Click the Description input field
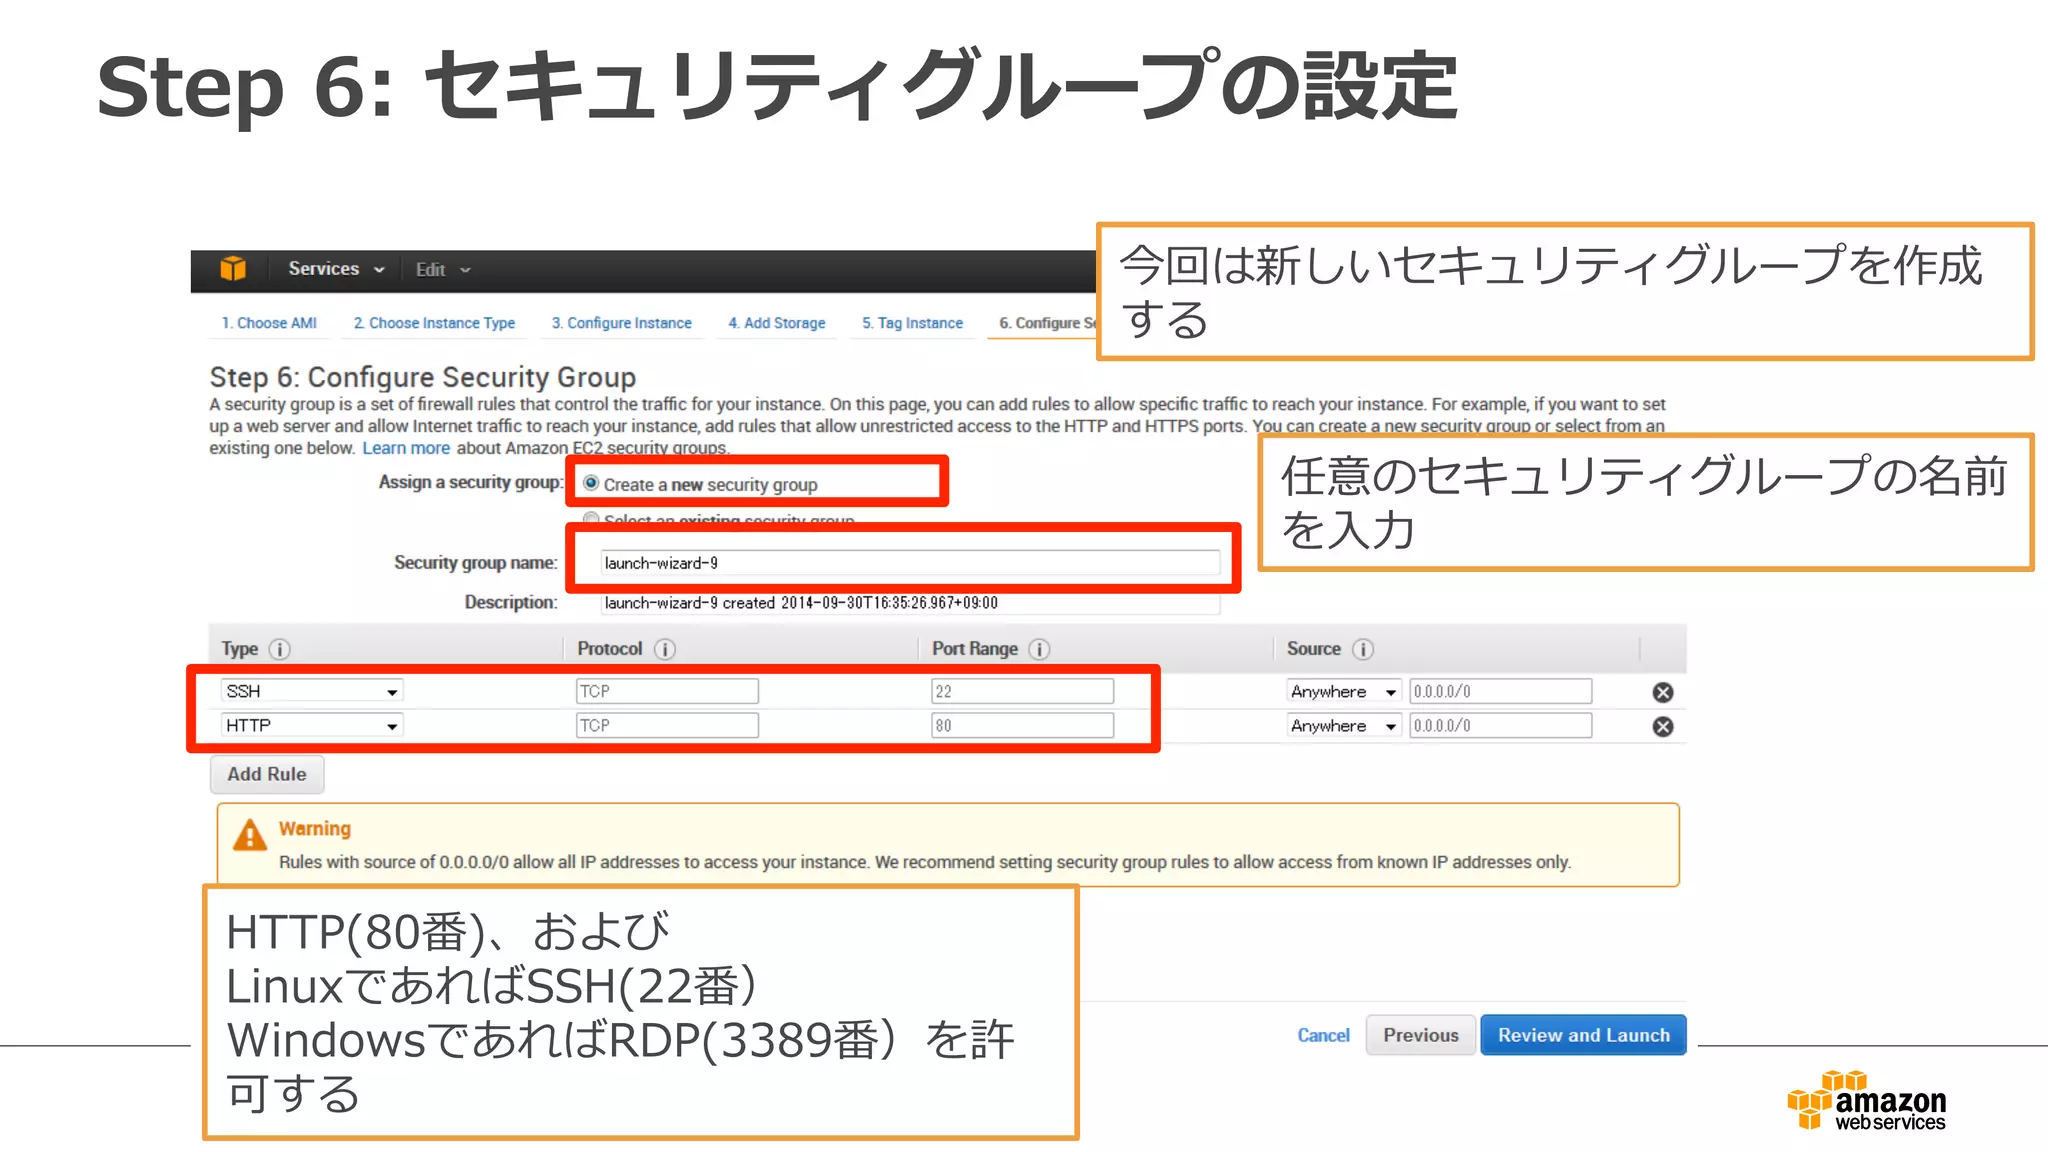Image resolution: width=2048 pixels, height=1152 pixels. [910, 603]
